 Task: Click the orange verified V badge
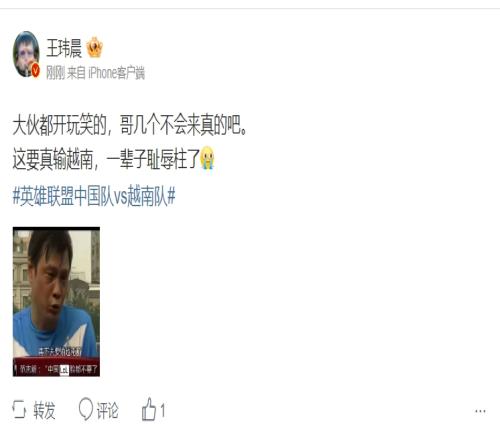click(35, 71)
